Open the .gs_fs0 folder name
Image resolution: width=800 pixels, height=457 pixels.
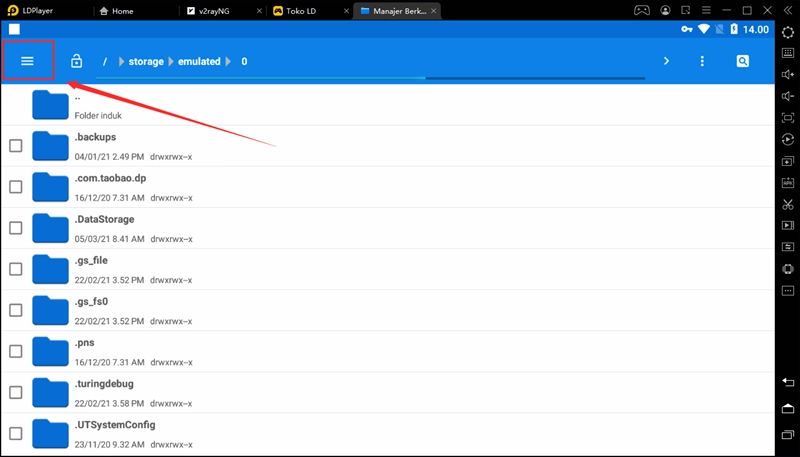pyautogui.click(x=91, y=301)
